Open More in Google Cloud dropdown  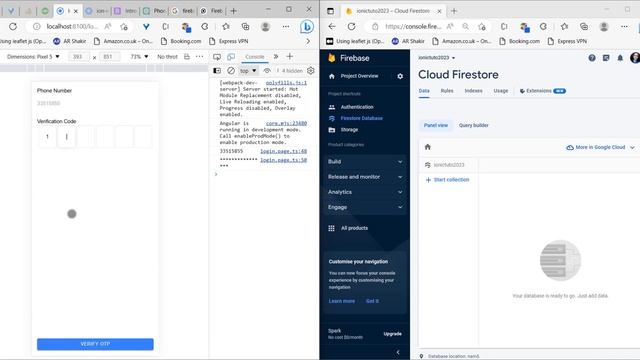point(600,147)
